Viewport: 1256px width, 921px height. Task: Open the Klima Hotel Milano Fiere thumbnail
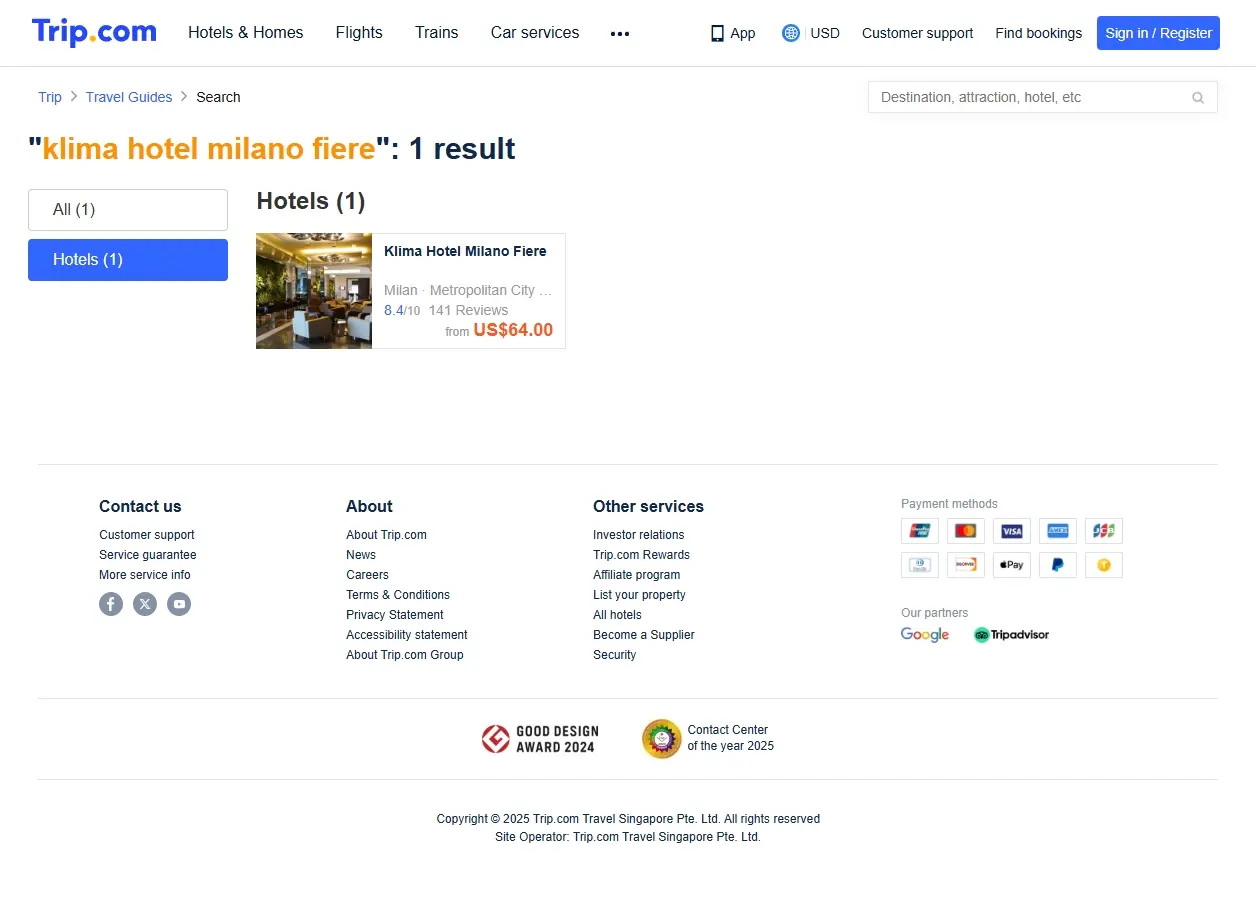[314, 291]
